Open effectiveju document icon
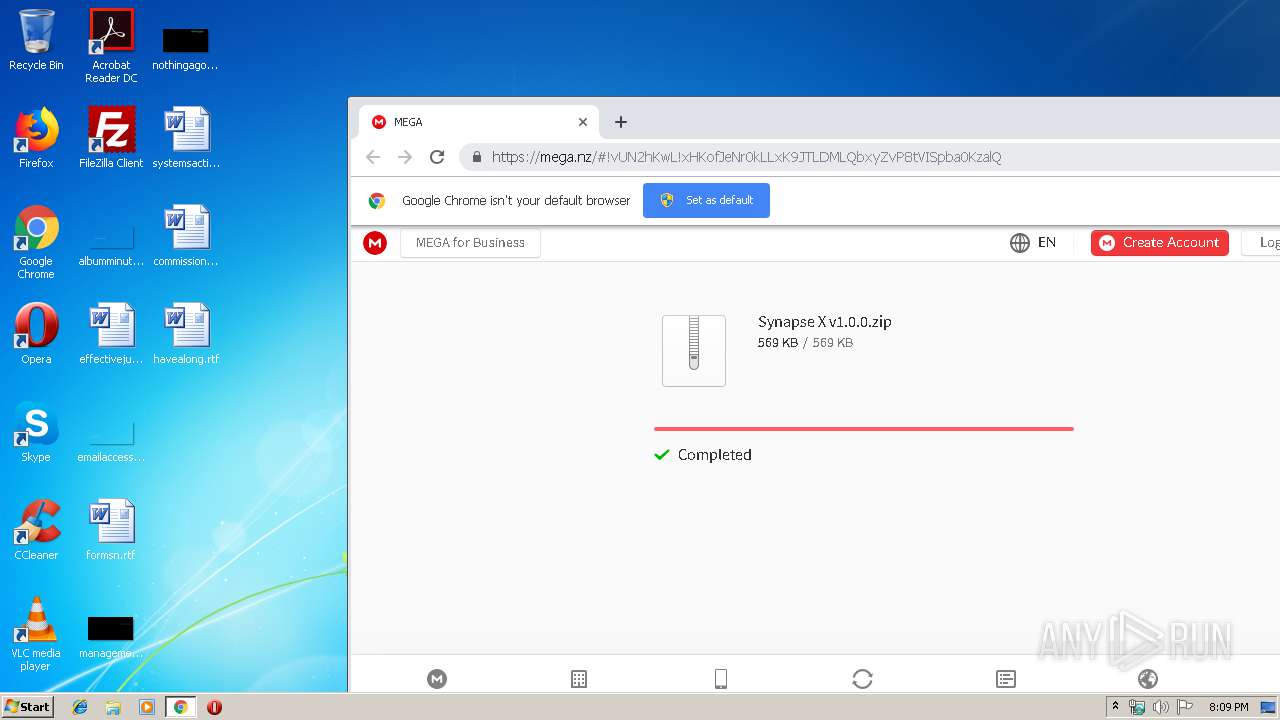Image resolution: width=1280 pixels, height=720 pixels. coord(111,334)
